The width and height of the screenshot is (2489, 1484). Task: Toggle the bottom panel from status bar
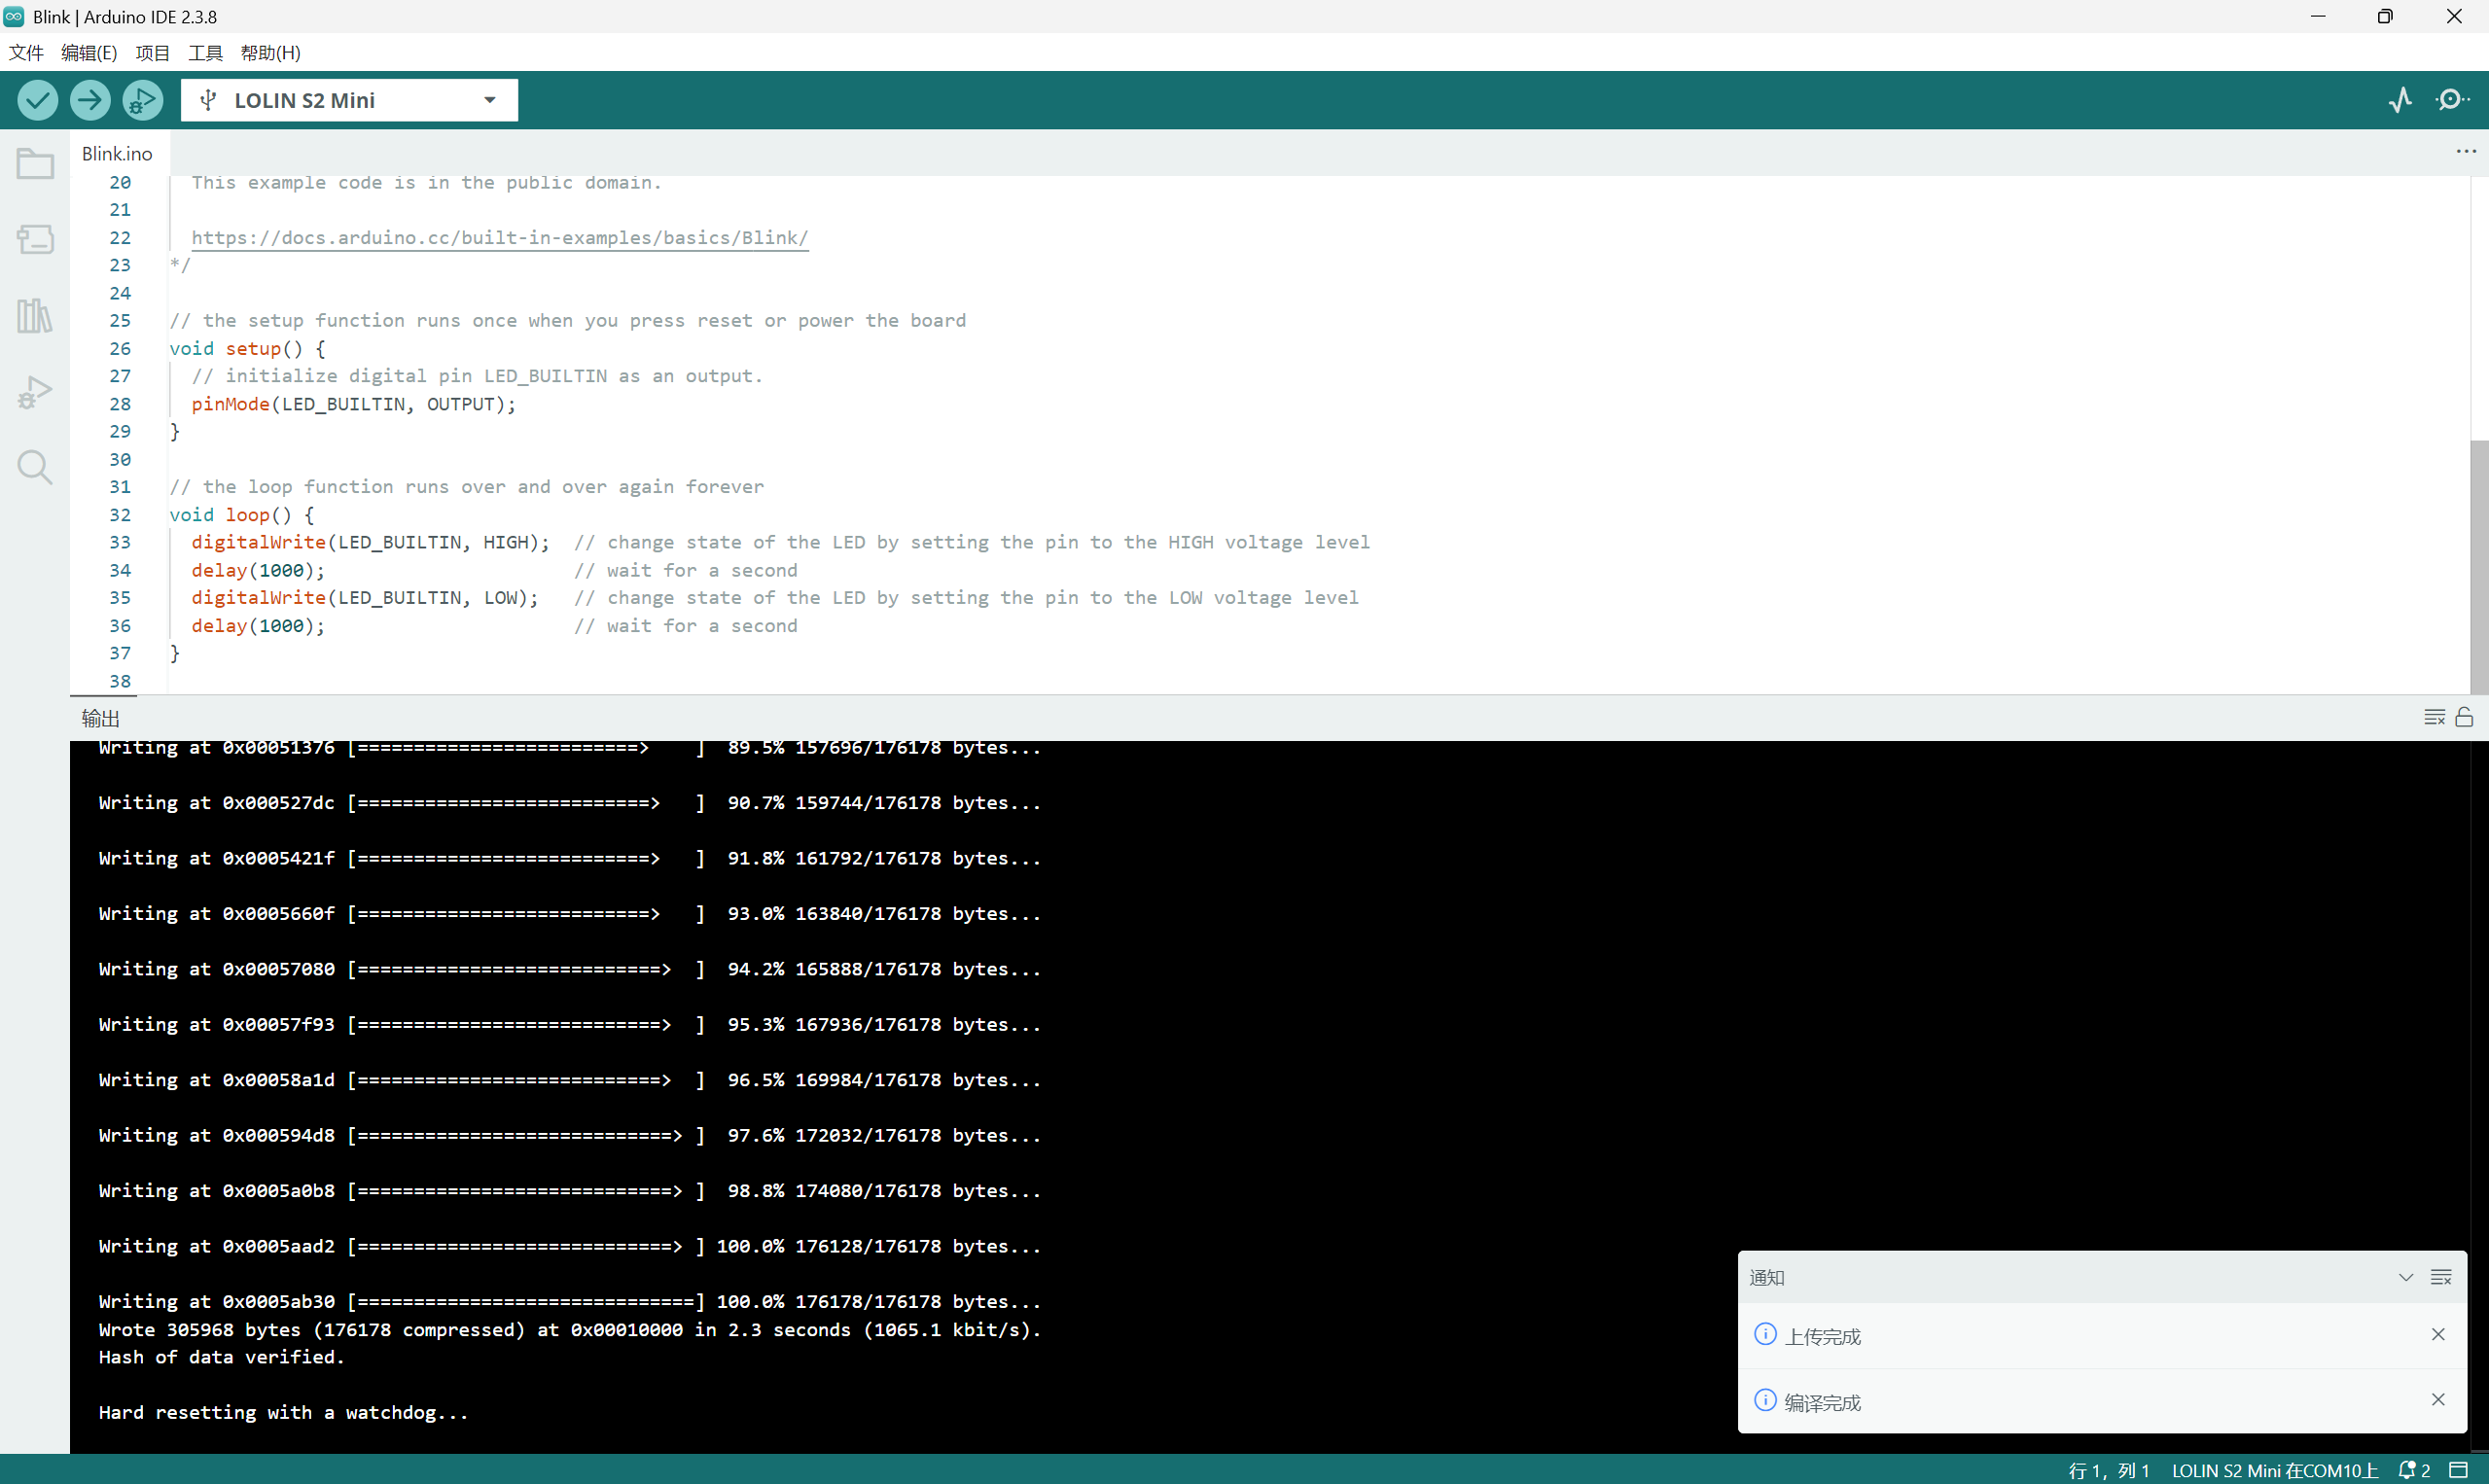2459,1470
